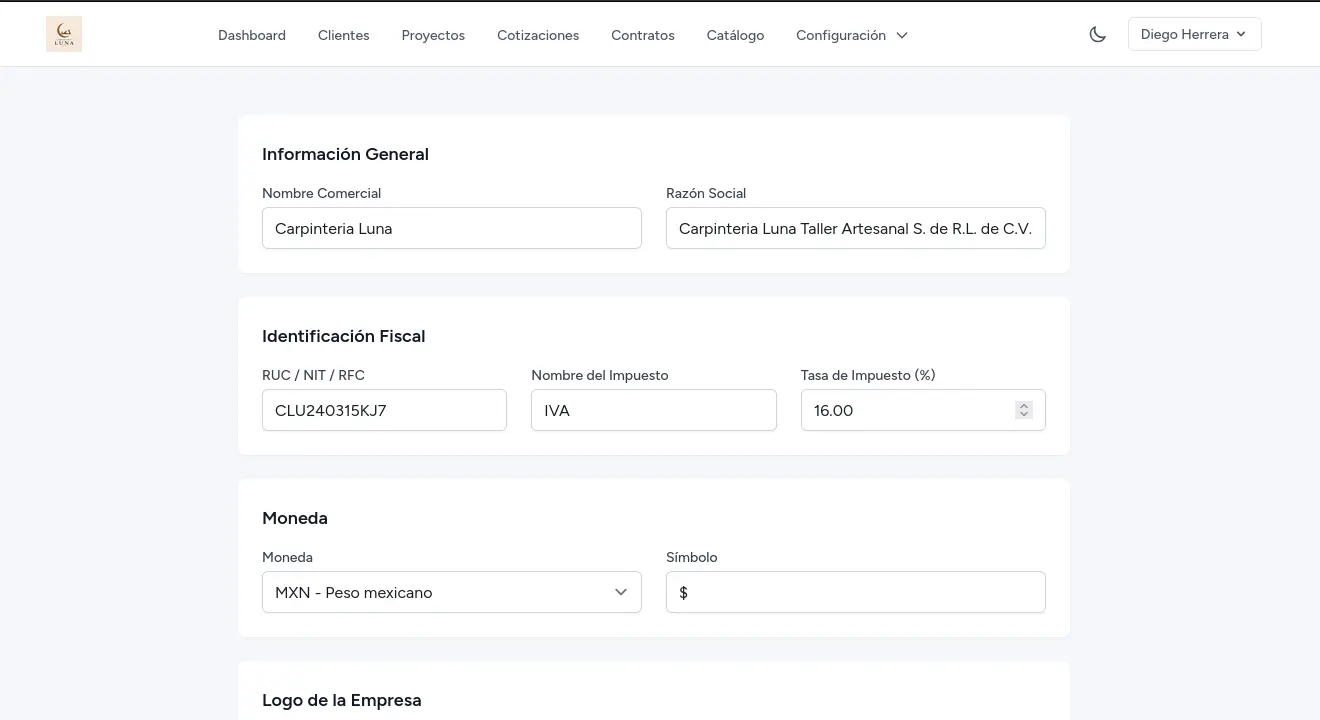Click the tax rate stepper arrows
The width and height of the screenshot is (1320, 720).
pos(1023,410)
